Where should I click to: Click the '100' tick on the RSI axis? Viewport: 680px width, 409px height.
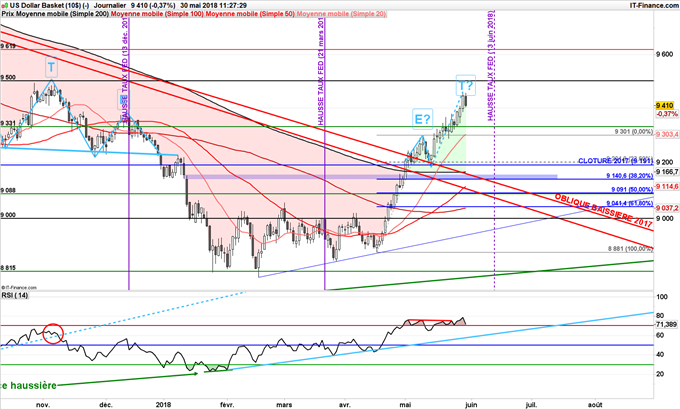point(662,297)
